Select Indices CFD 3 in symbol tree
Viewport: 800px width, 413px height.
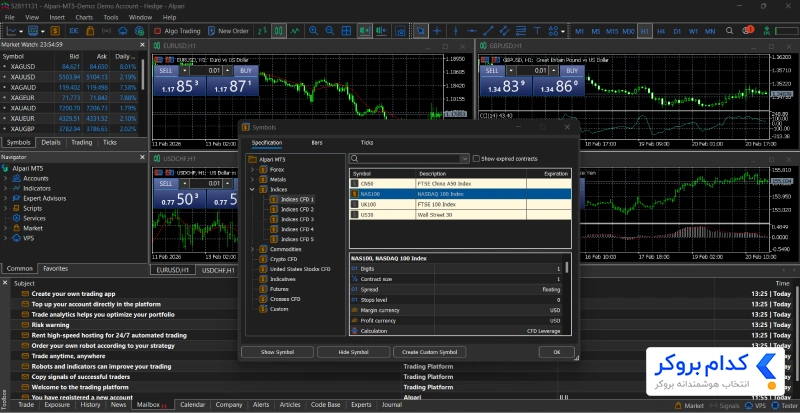coord(297,219)
